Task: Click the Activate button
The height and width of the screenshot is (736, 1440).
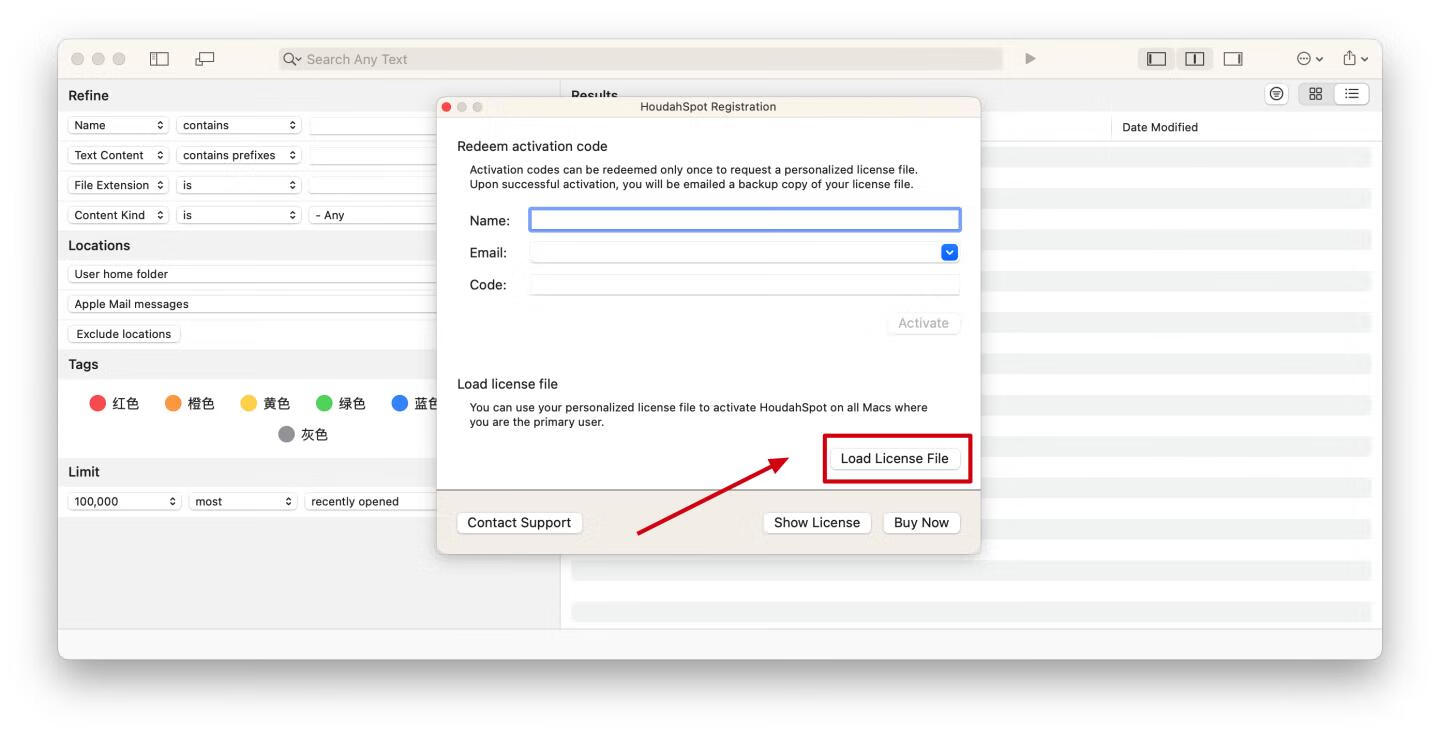Action: pyautogui.click(x=923, y=323)
